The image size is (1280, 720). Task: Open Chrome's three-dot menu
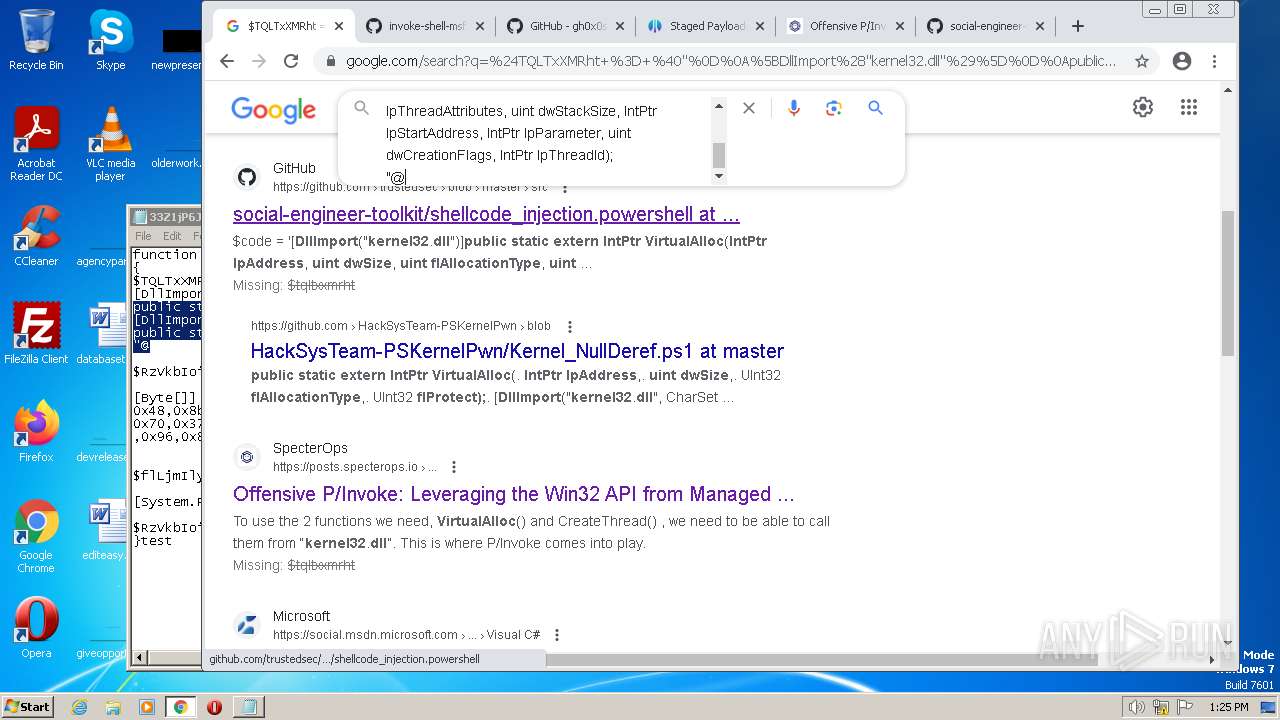click(x=1214, y=61)
